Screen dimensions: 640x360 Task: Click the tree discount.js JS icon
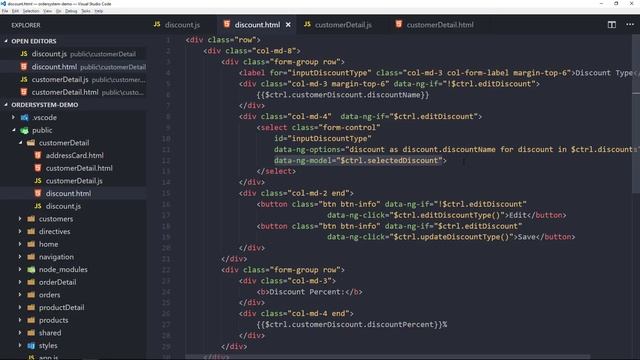pyautogui.click(x=38, y=206)
